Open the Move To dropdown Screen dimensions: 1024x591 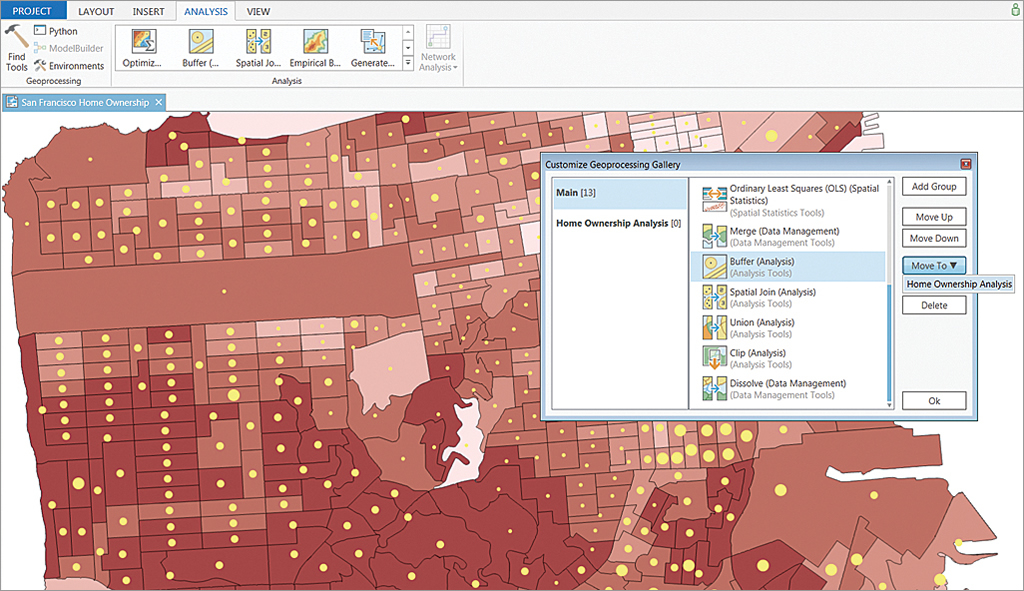(x=933, y=265)
